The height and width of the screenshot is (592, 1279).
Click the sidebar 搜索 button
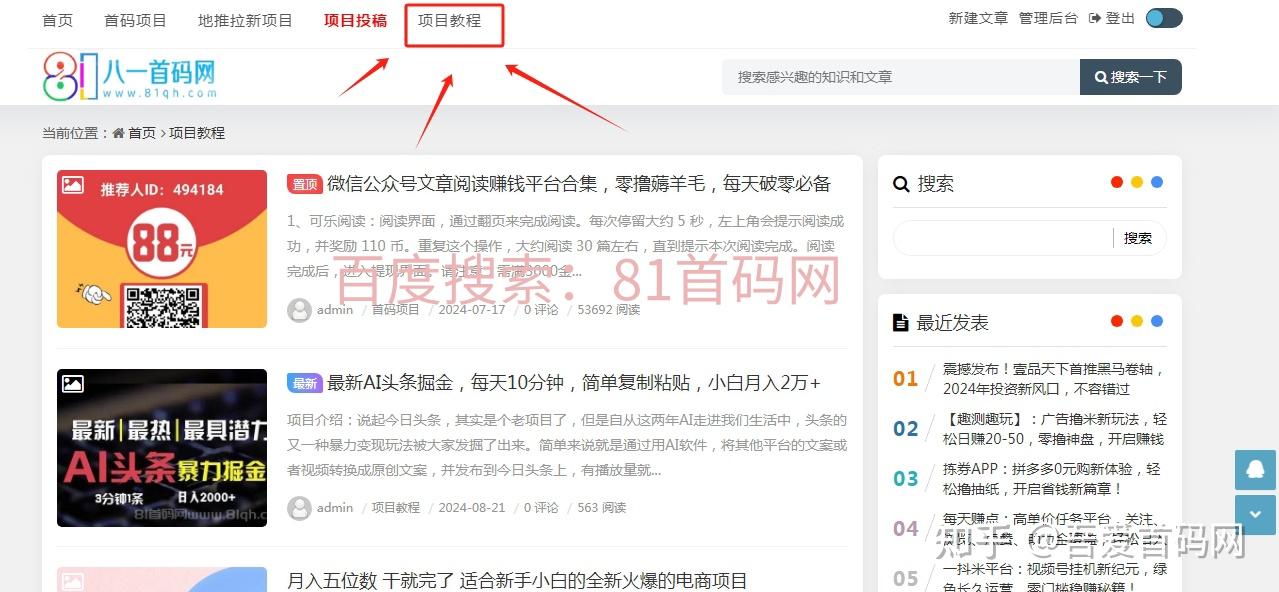(x=1138, y=238)
